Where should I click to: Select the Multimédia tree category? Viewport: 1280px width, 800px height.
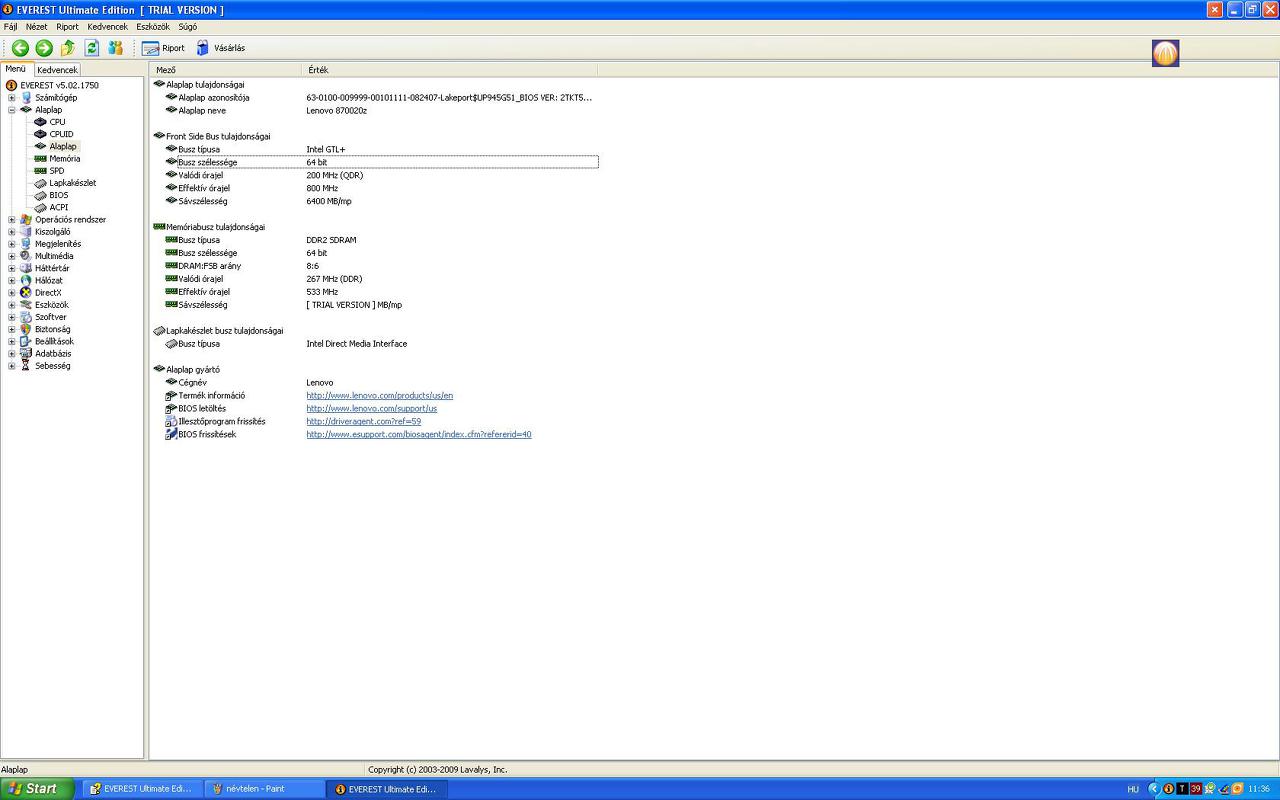point(54,256)
